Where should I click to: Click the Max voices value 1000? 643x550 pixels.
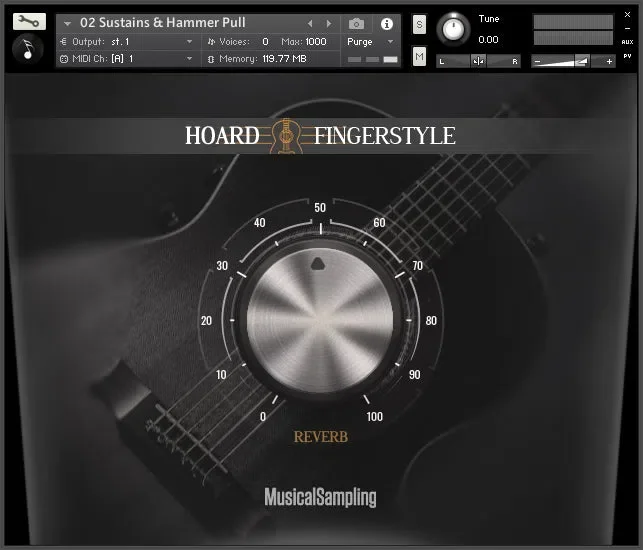pyautogui.click(x=316, y=41)
